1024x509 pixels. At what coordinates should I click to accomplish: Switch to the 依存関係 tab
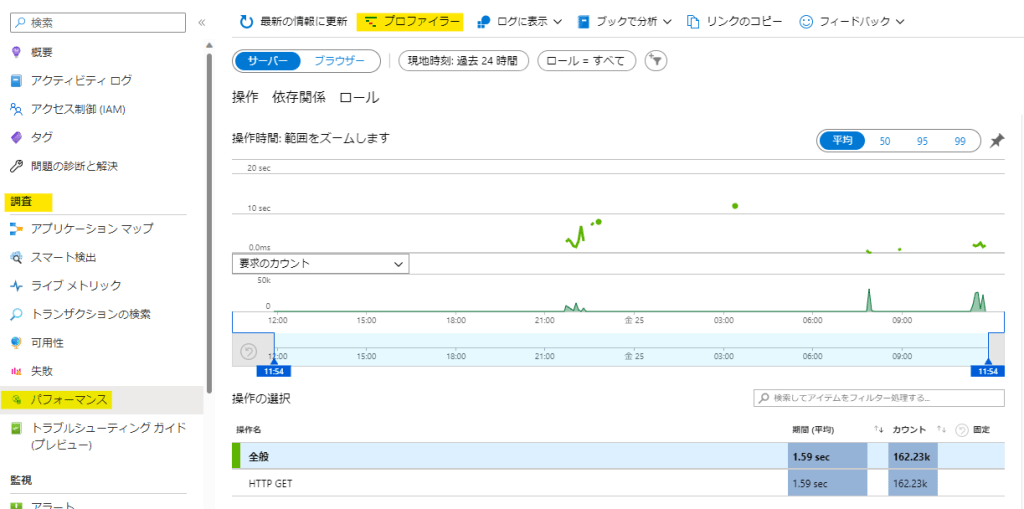(x=298, y=97)
